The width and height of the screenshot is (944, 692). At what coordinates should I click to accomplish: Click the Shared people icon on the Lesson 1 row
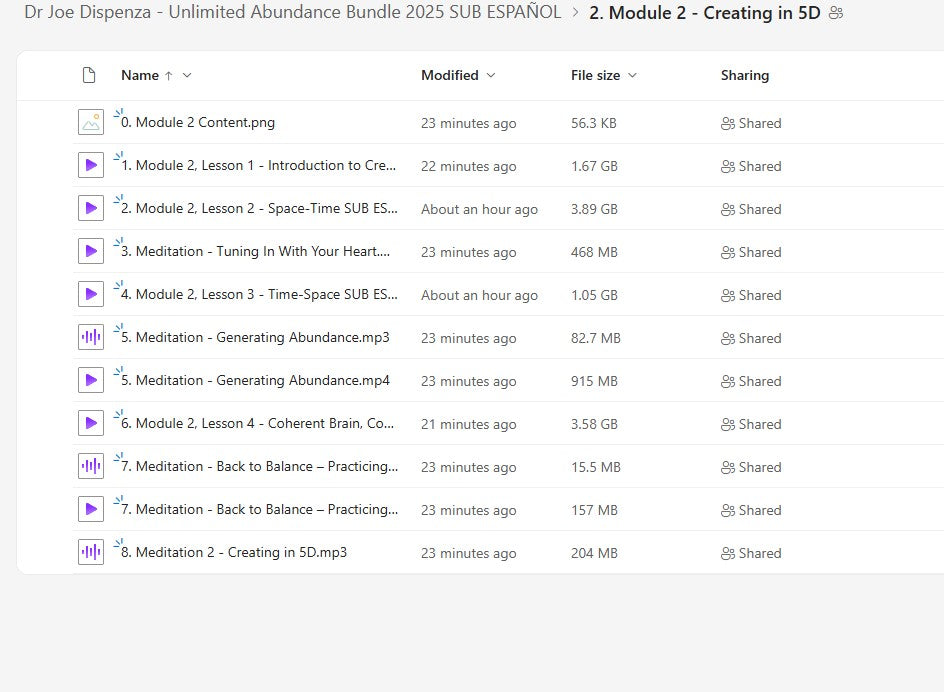click(729, 166)
